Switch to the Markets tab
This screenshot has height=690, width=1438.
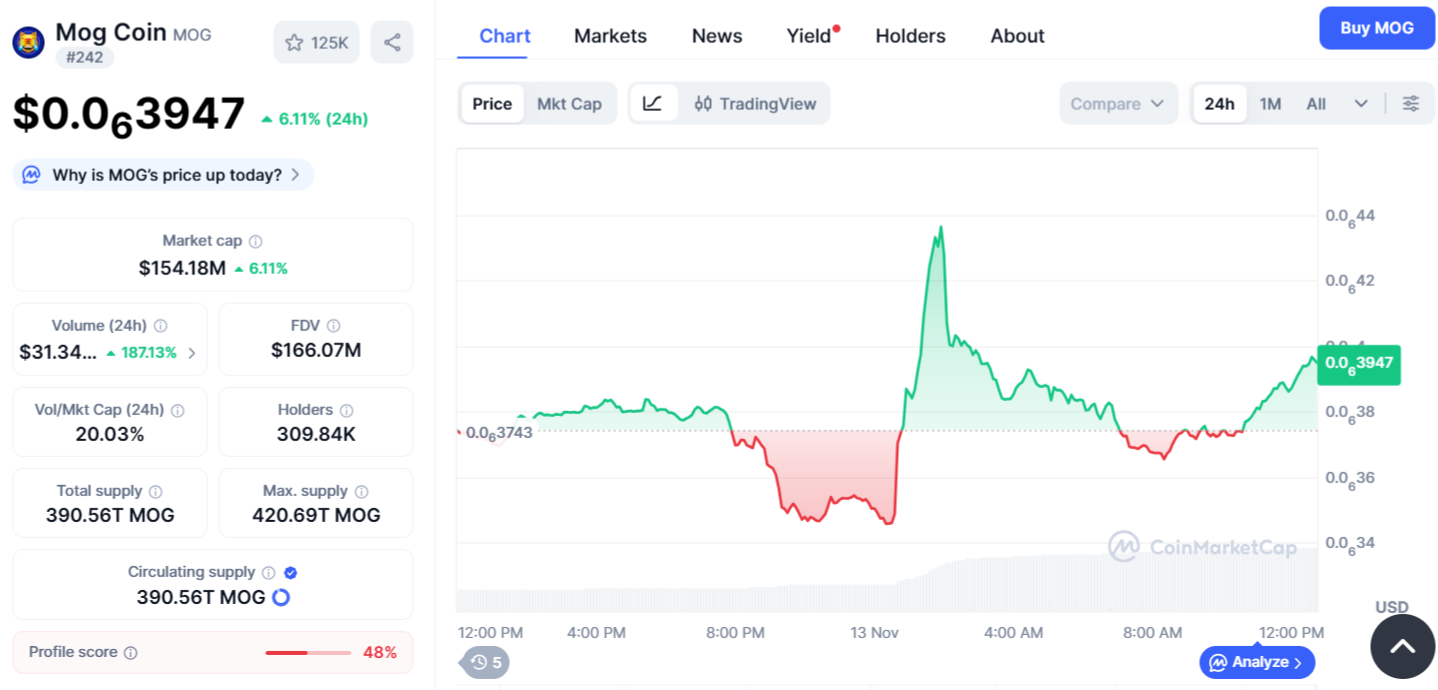610,36
